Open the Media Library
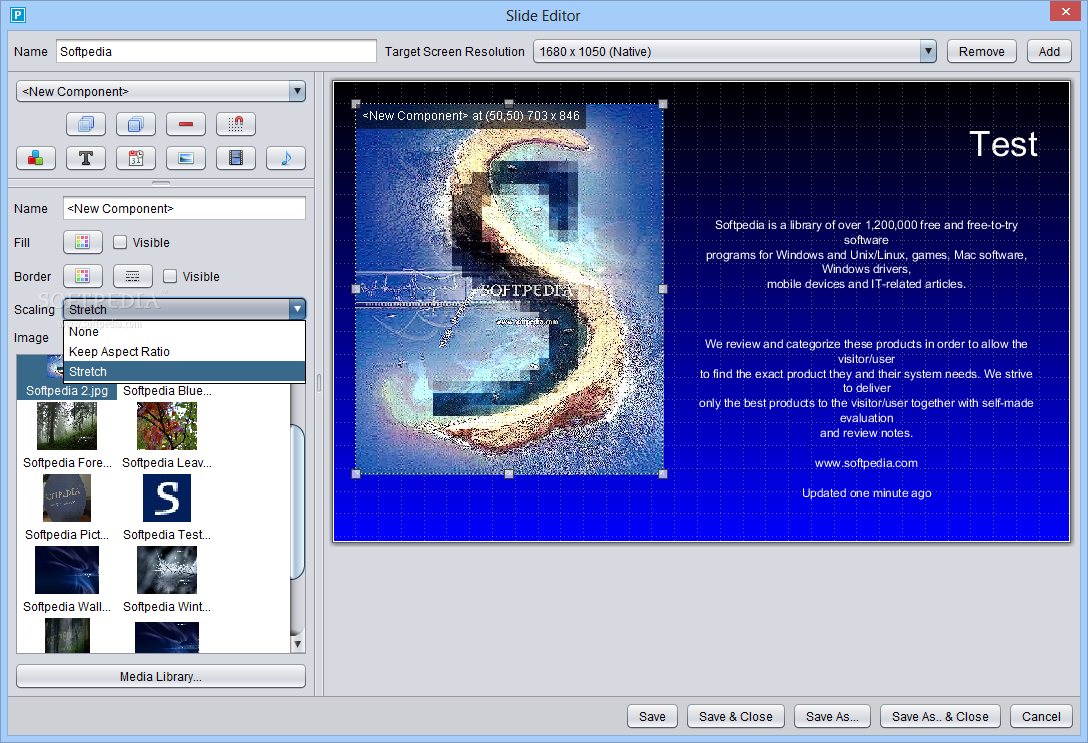Viewport: 1088px width, 743px height. (x=161, y=676)
